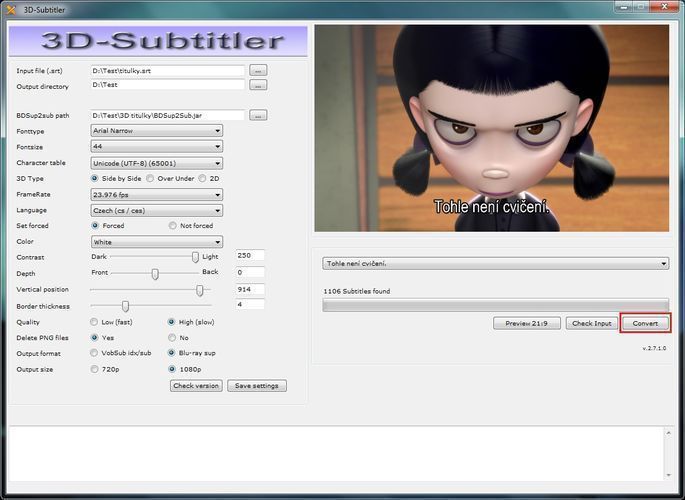Open the Character table dropdown

coord(156,163)
